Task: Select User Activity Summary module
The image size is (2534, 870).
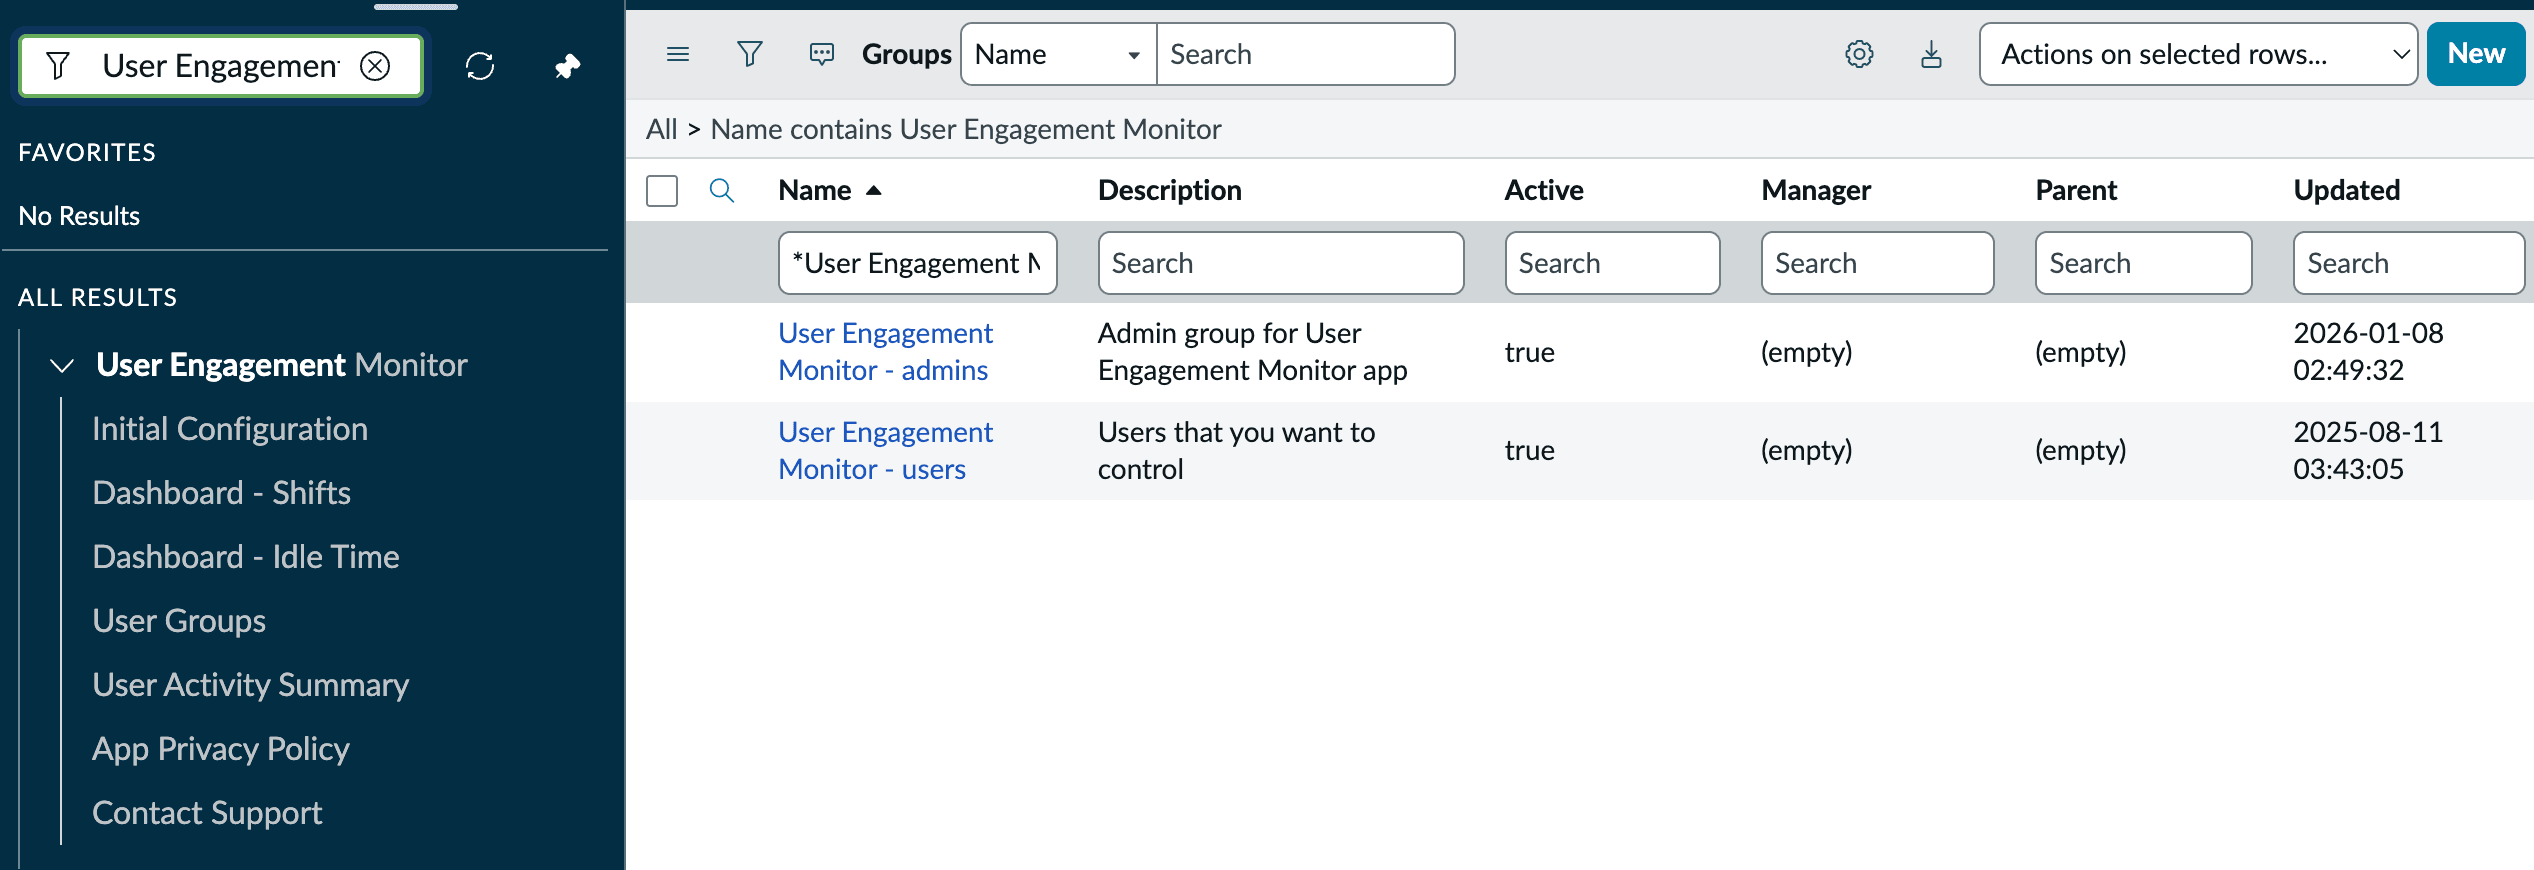Action: point(250,685)
